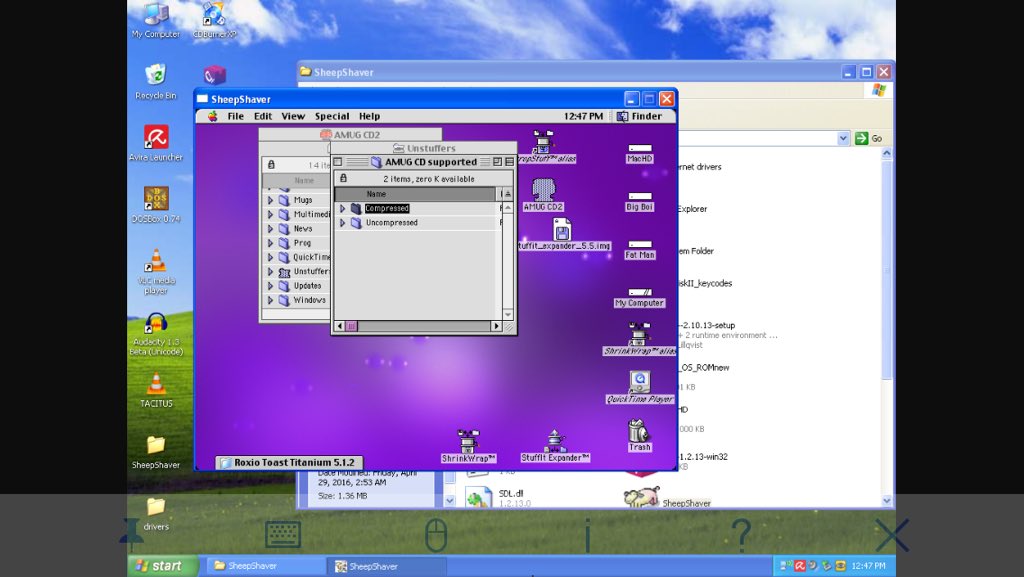The image size is (1024, 577).
Task: Open the Help menu in Mac menu bar
Action: click(x=369, y=116)
